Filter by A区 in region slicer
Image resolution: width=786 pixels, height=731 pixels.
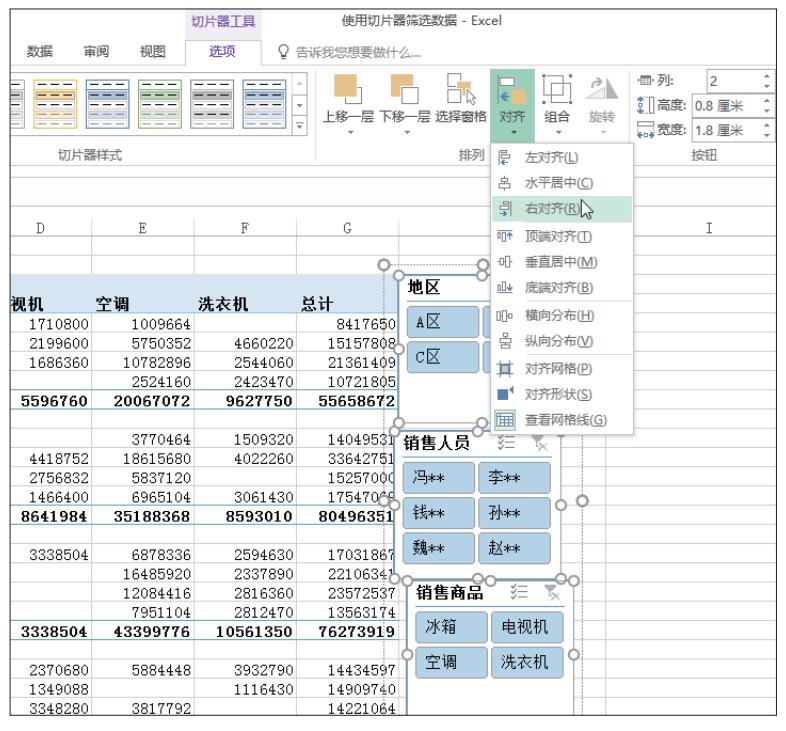(443, 321)
